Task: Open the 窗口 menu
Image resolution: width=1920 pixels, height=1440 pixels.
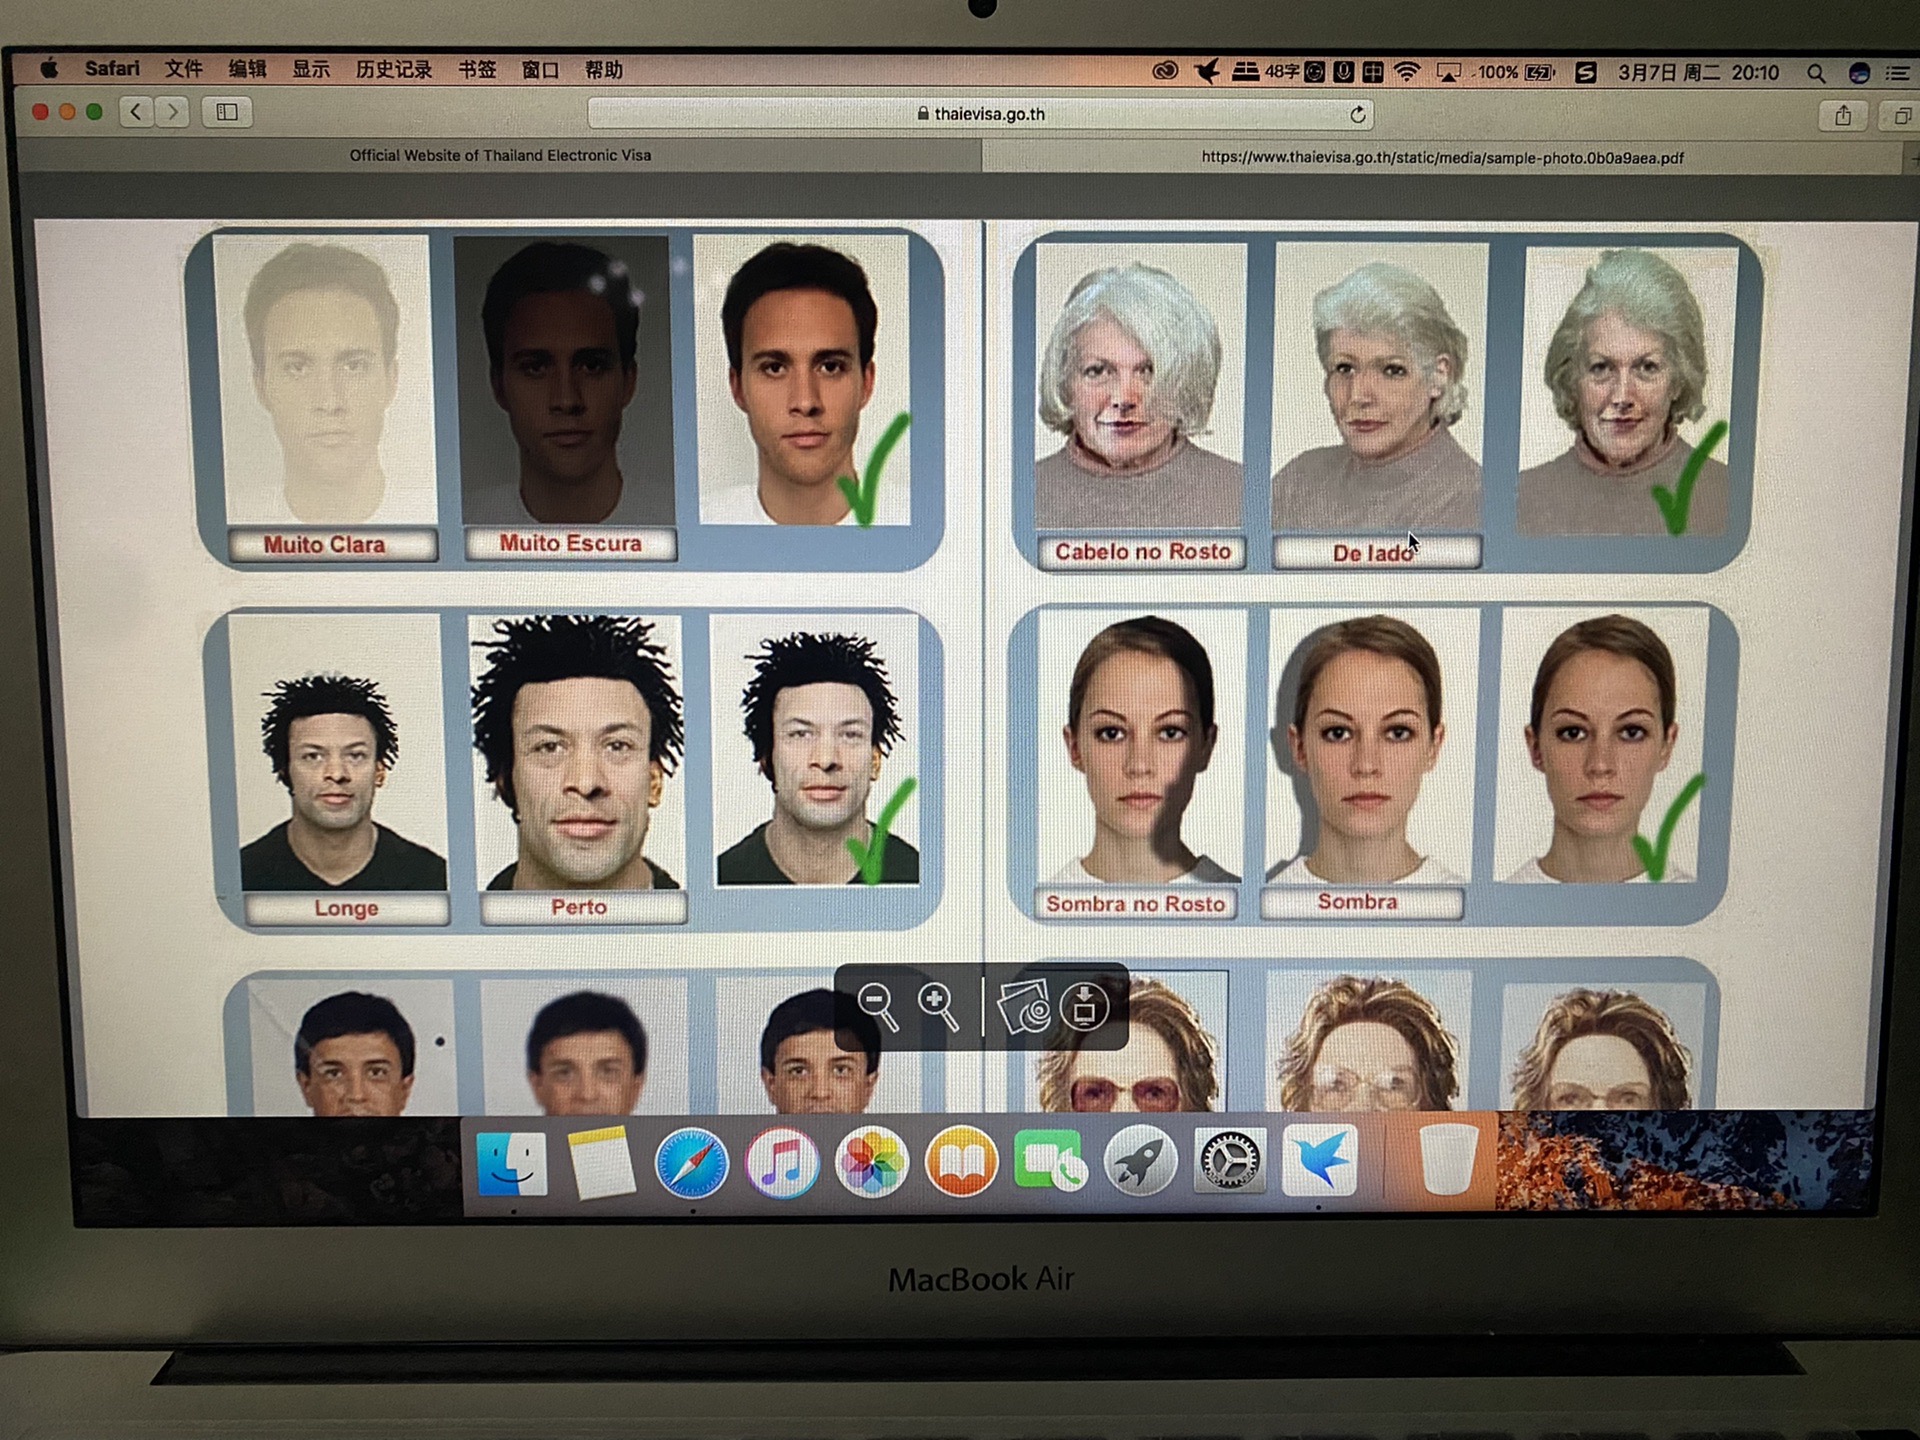Action: tap(541, 70)
